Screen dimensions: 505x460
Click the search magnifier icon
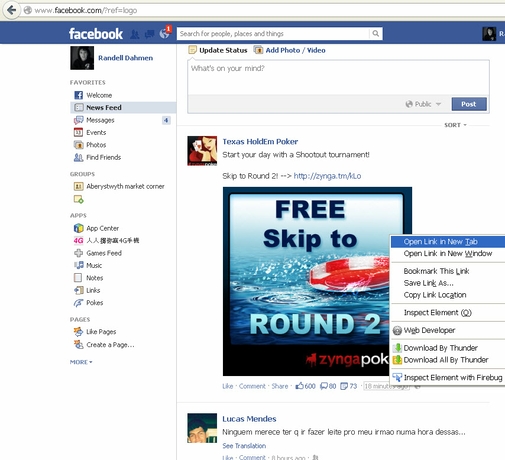pos(376,33)
